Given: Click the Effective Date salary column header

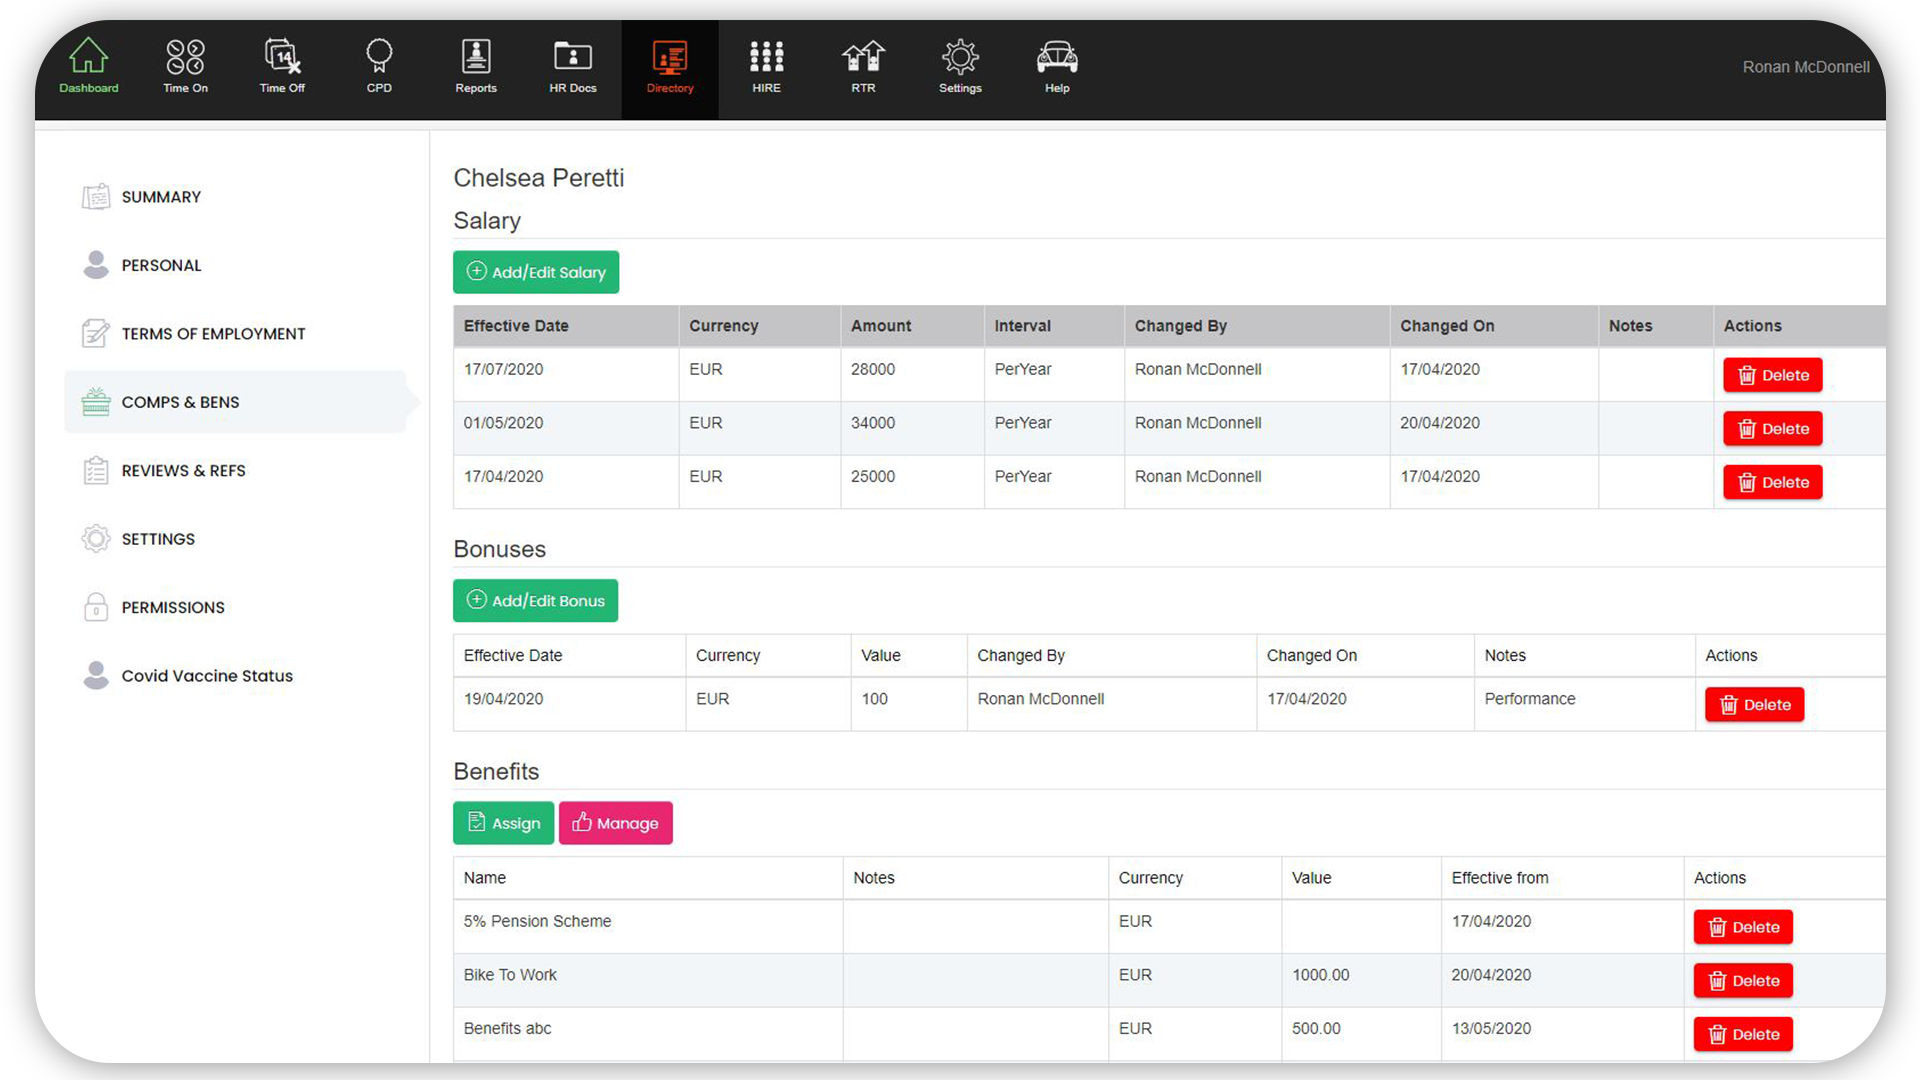Looking at the screenshot, I should [x=516, y=326].
